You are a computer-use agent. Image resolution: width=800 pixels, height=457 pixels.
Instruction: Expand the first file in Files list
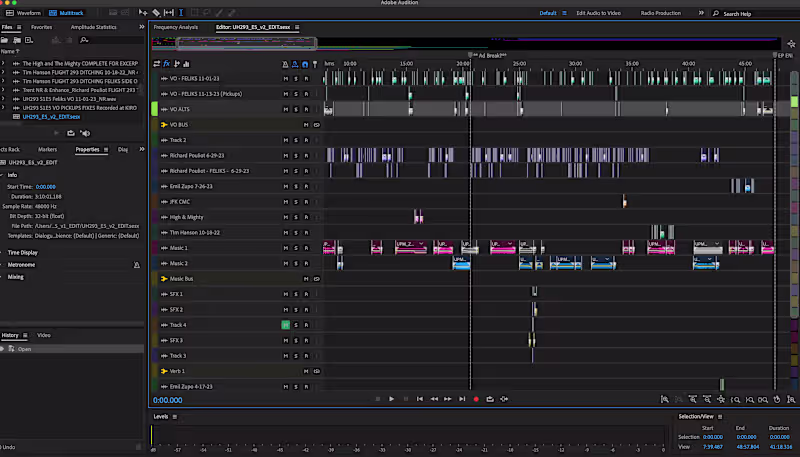coord(3,63)
